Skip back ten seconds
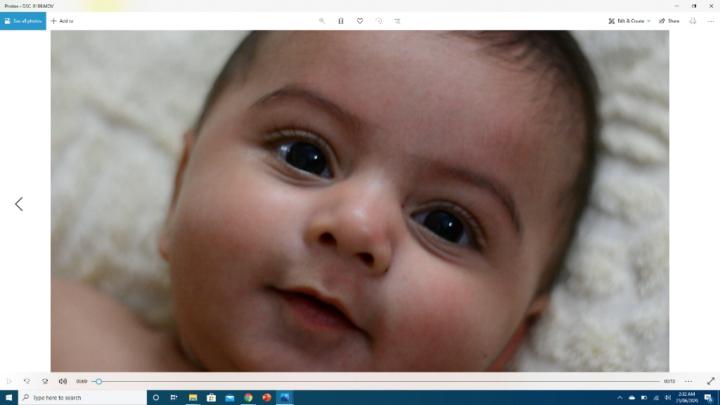720x405 pixels. 27,381
